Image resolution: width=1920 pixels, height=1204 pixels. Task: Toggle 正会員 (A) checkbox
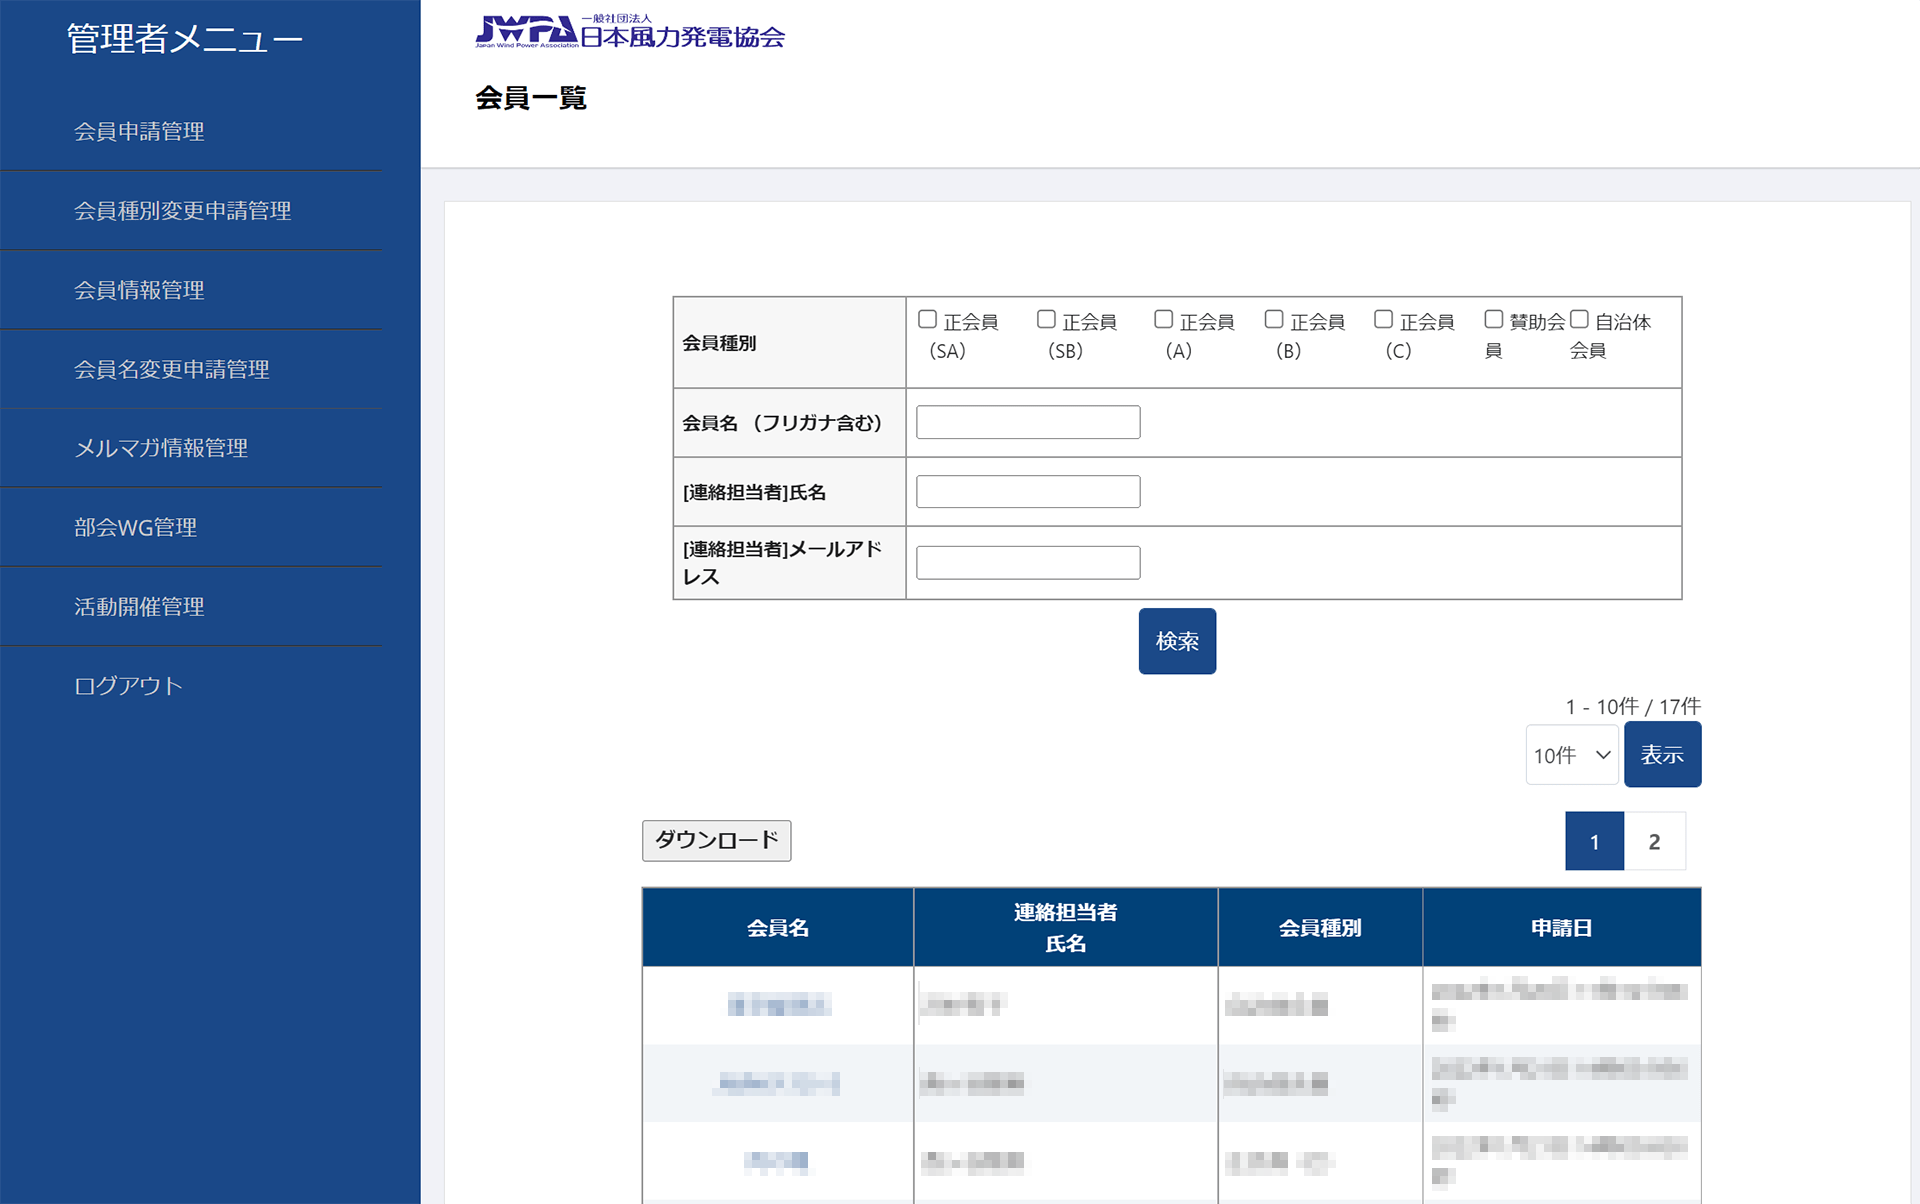[x=1163, y=319]
